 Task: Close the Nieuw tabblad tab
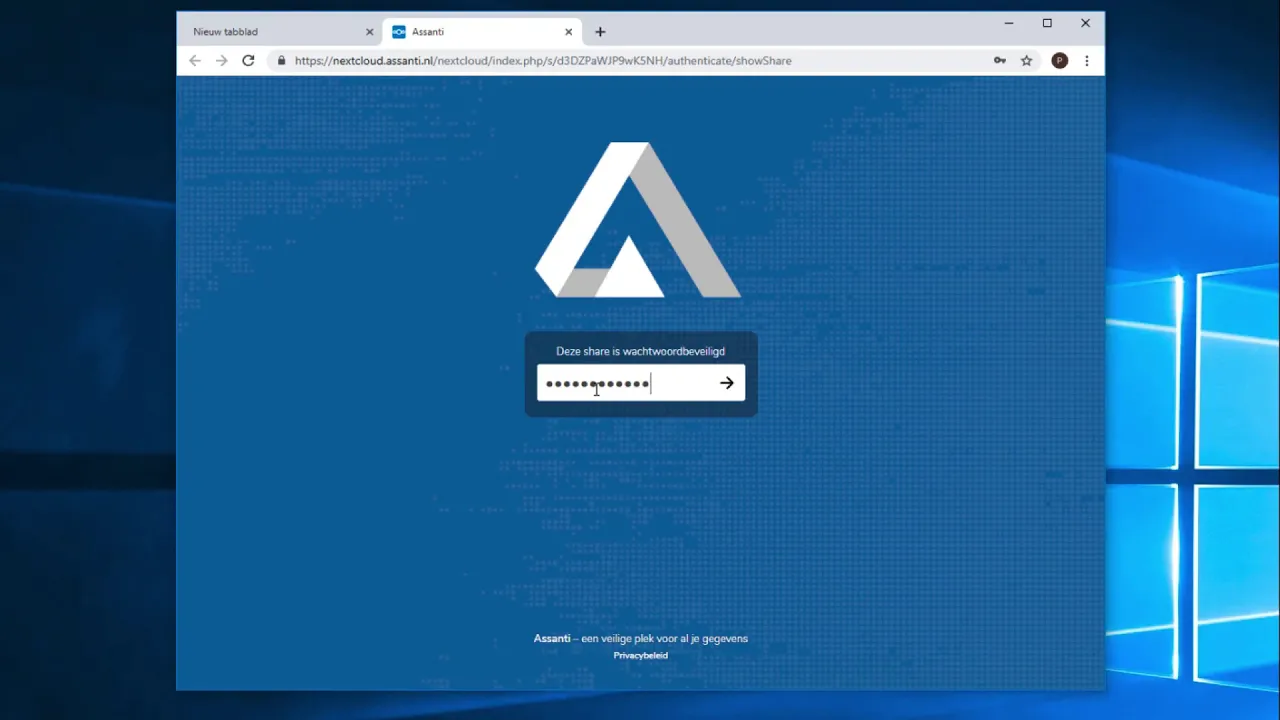[370, 32]
